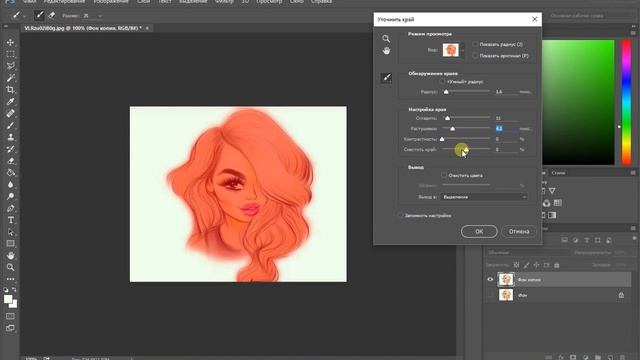Select the Path Selection tool
This screenshot has width=640, height=360.
11,232
